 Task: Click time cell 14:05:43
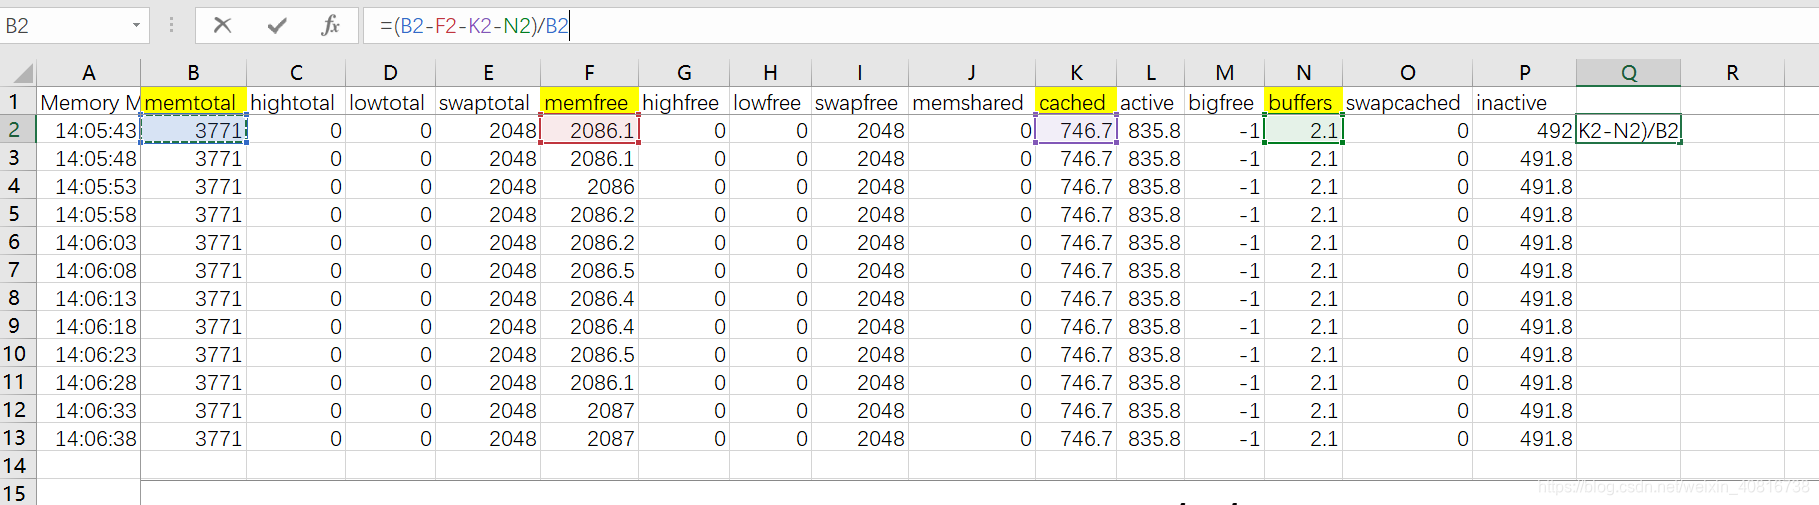(x=89, y=130)
